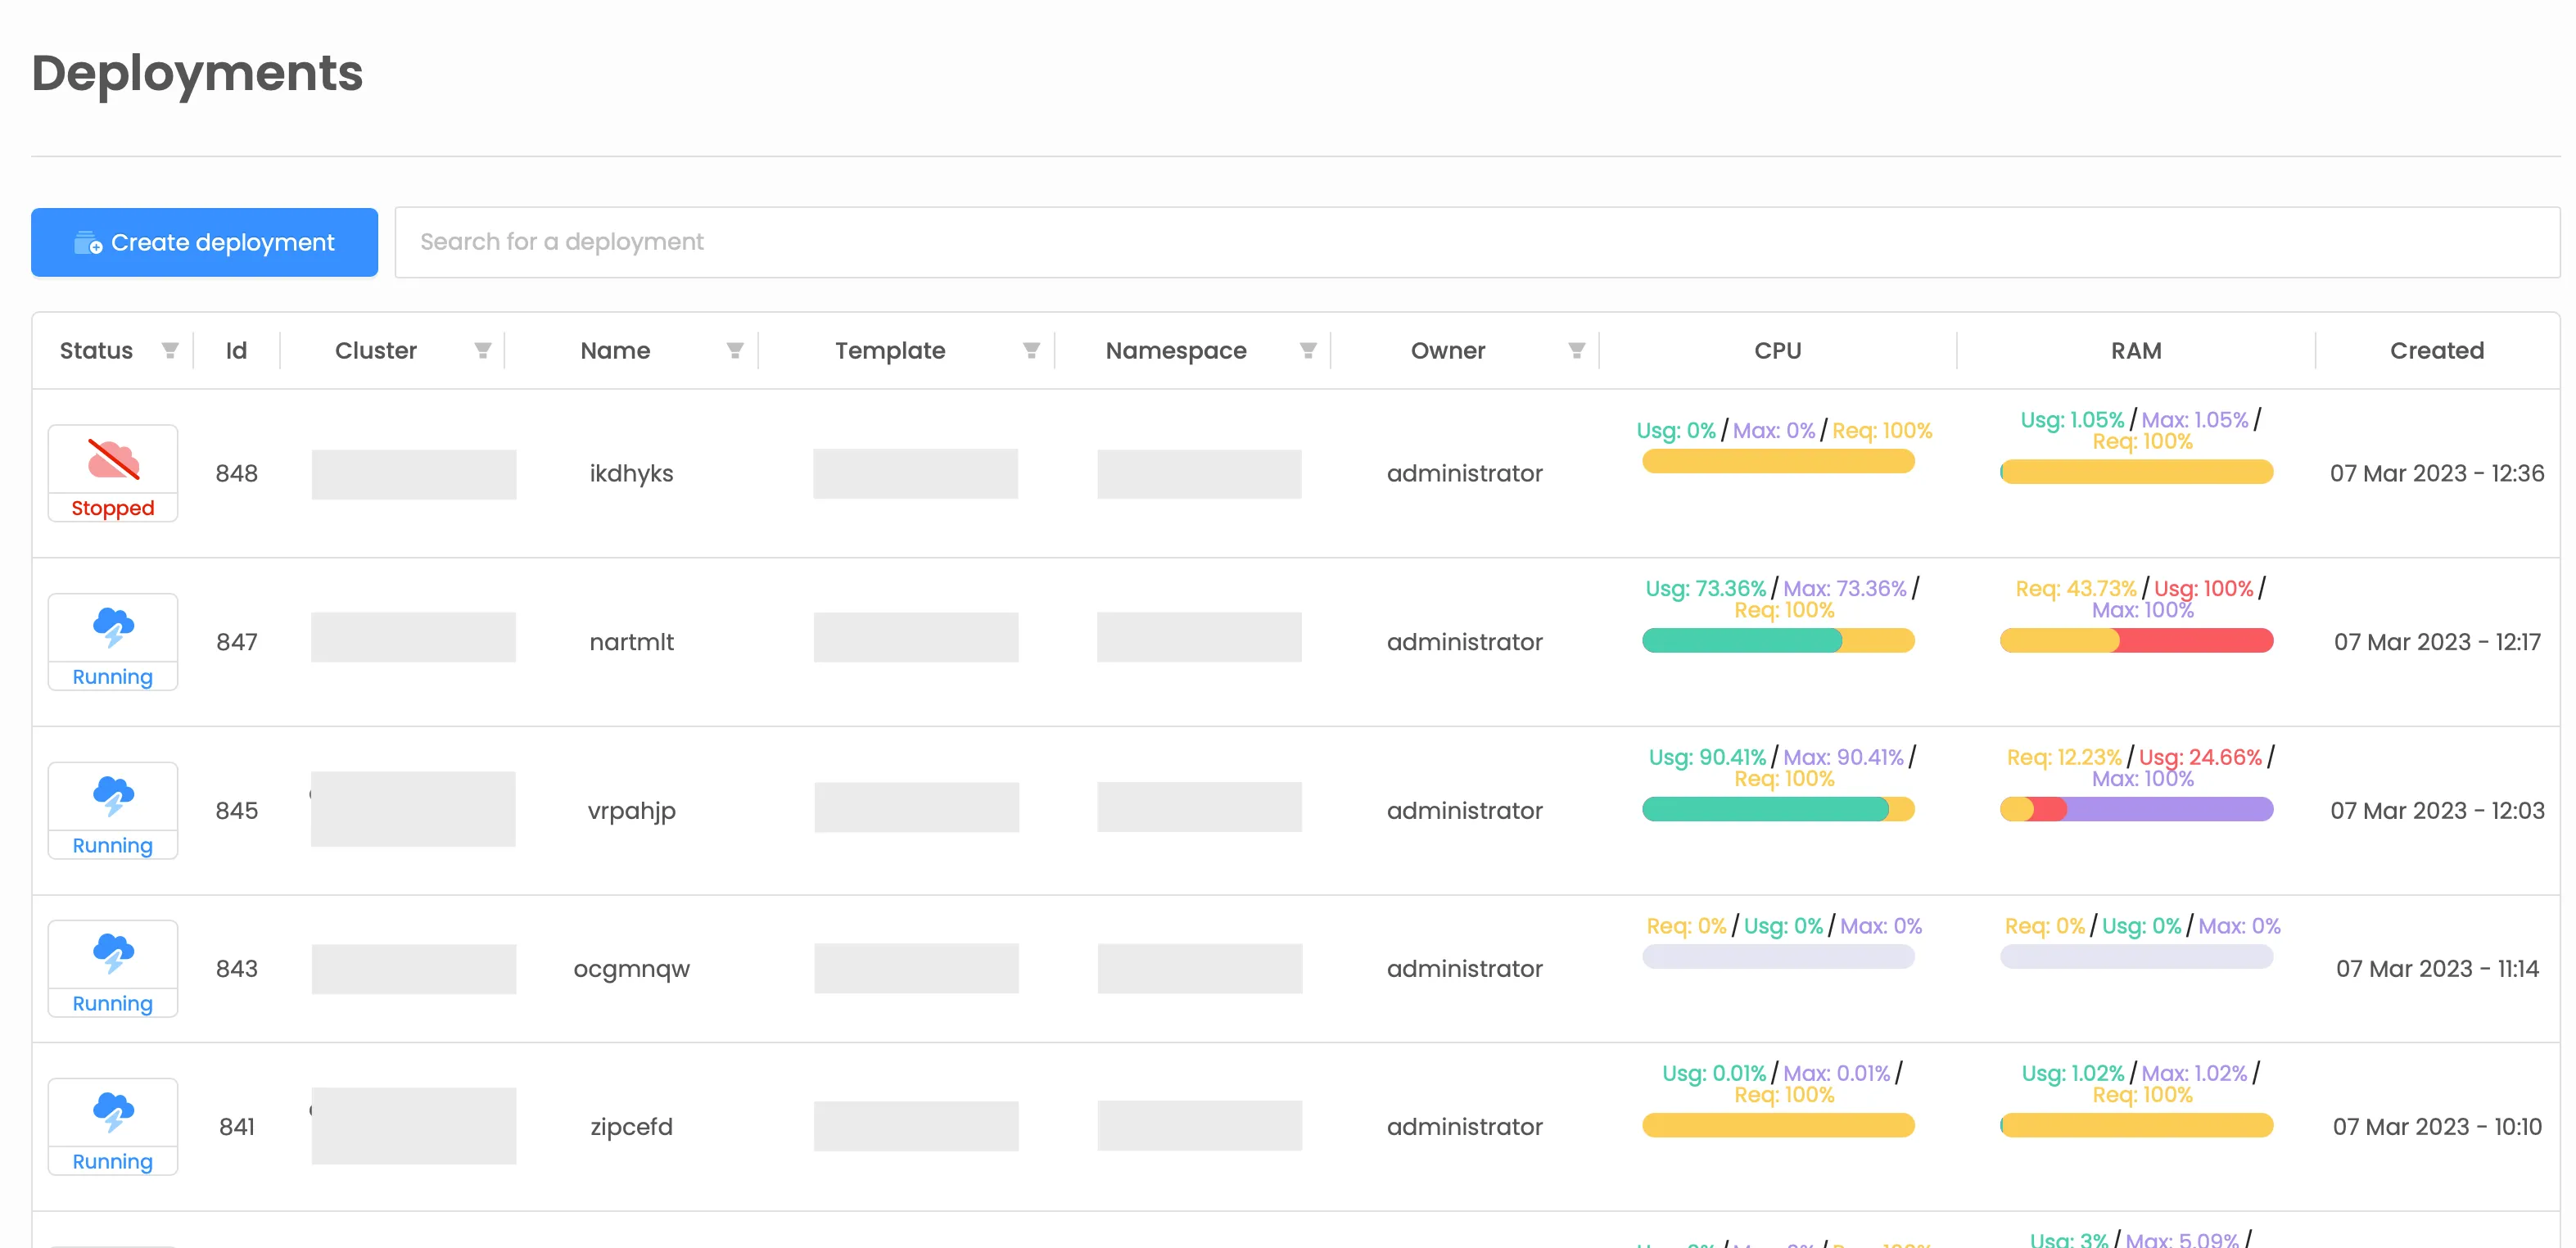Click the created date 07 Mar 2023 - 11:14
This screenshot has width=2576, height=1248.
click(x=2437, y=969)
